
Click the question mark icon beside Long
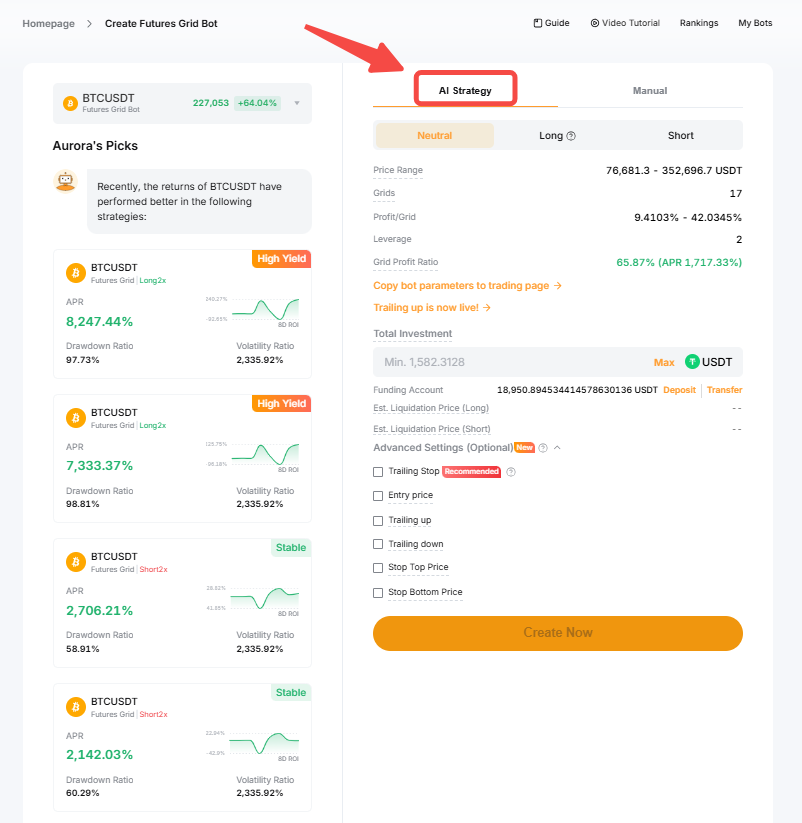point(571,136)
